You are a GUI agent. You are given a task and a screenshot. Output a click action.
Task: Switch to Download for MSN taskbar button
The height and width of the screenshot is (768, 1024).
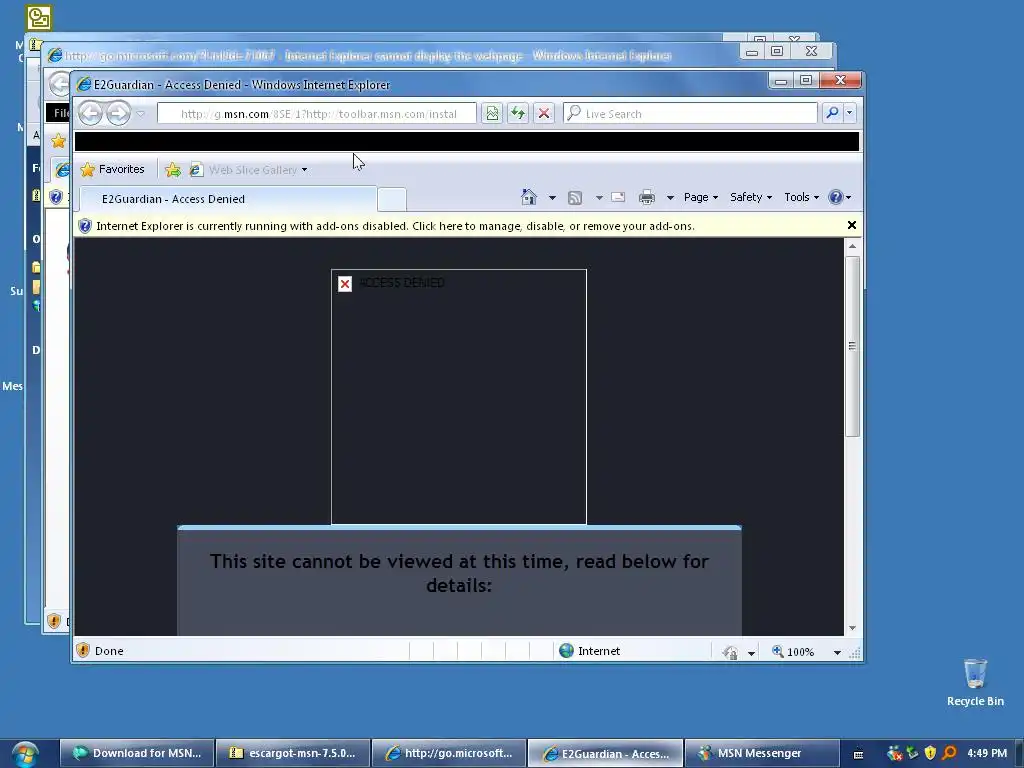(137, 753)
